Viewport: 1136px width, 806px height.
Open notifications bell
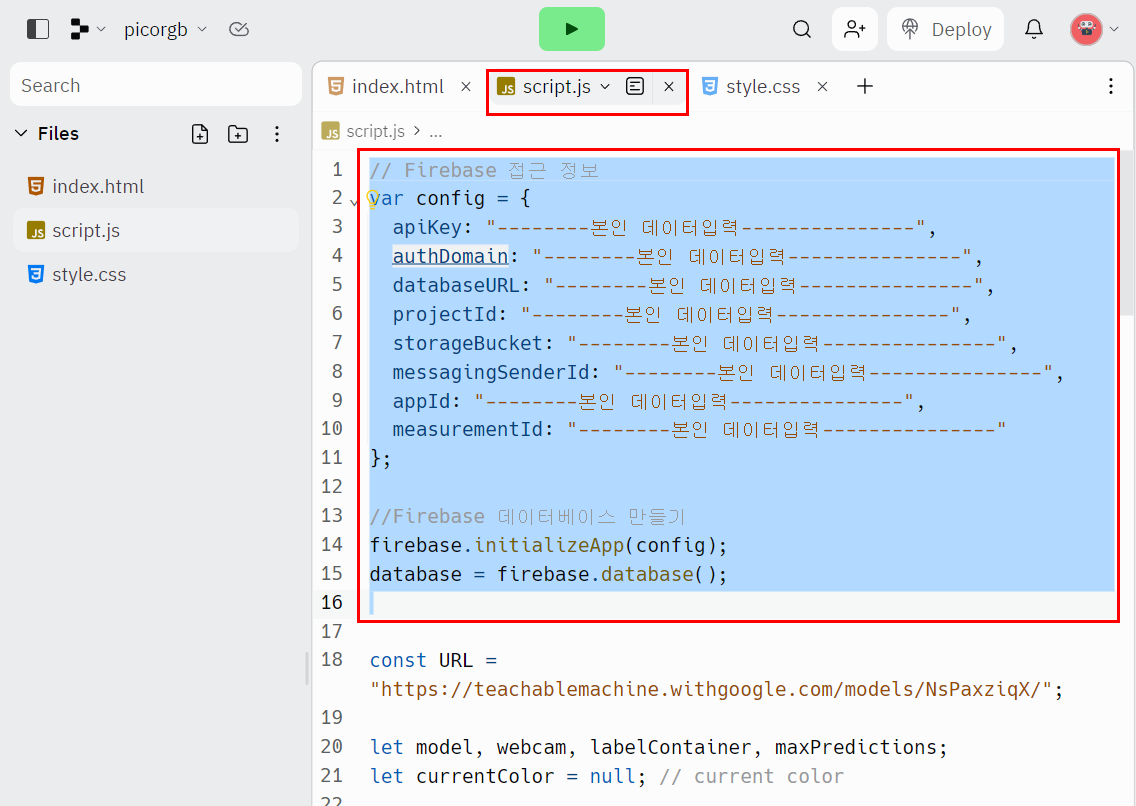tap(1034, 29)
